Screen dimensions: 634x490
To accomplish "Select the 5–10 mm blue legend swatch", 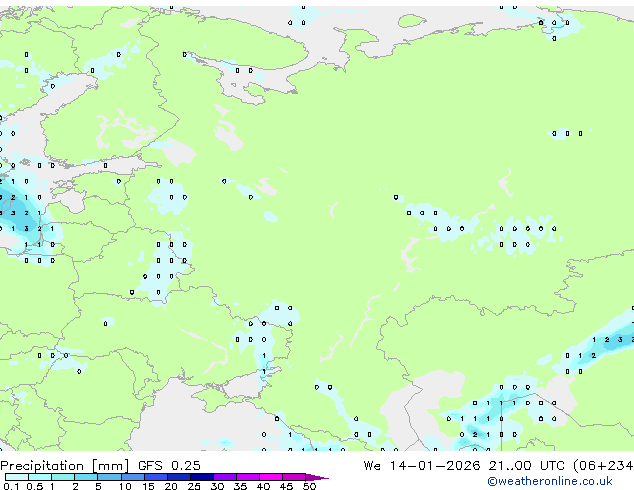I will pos(109,477).
